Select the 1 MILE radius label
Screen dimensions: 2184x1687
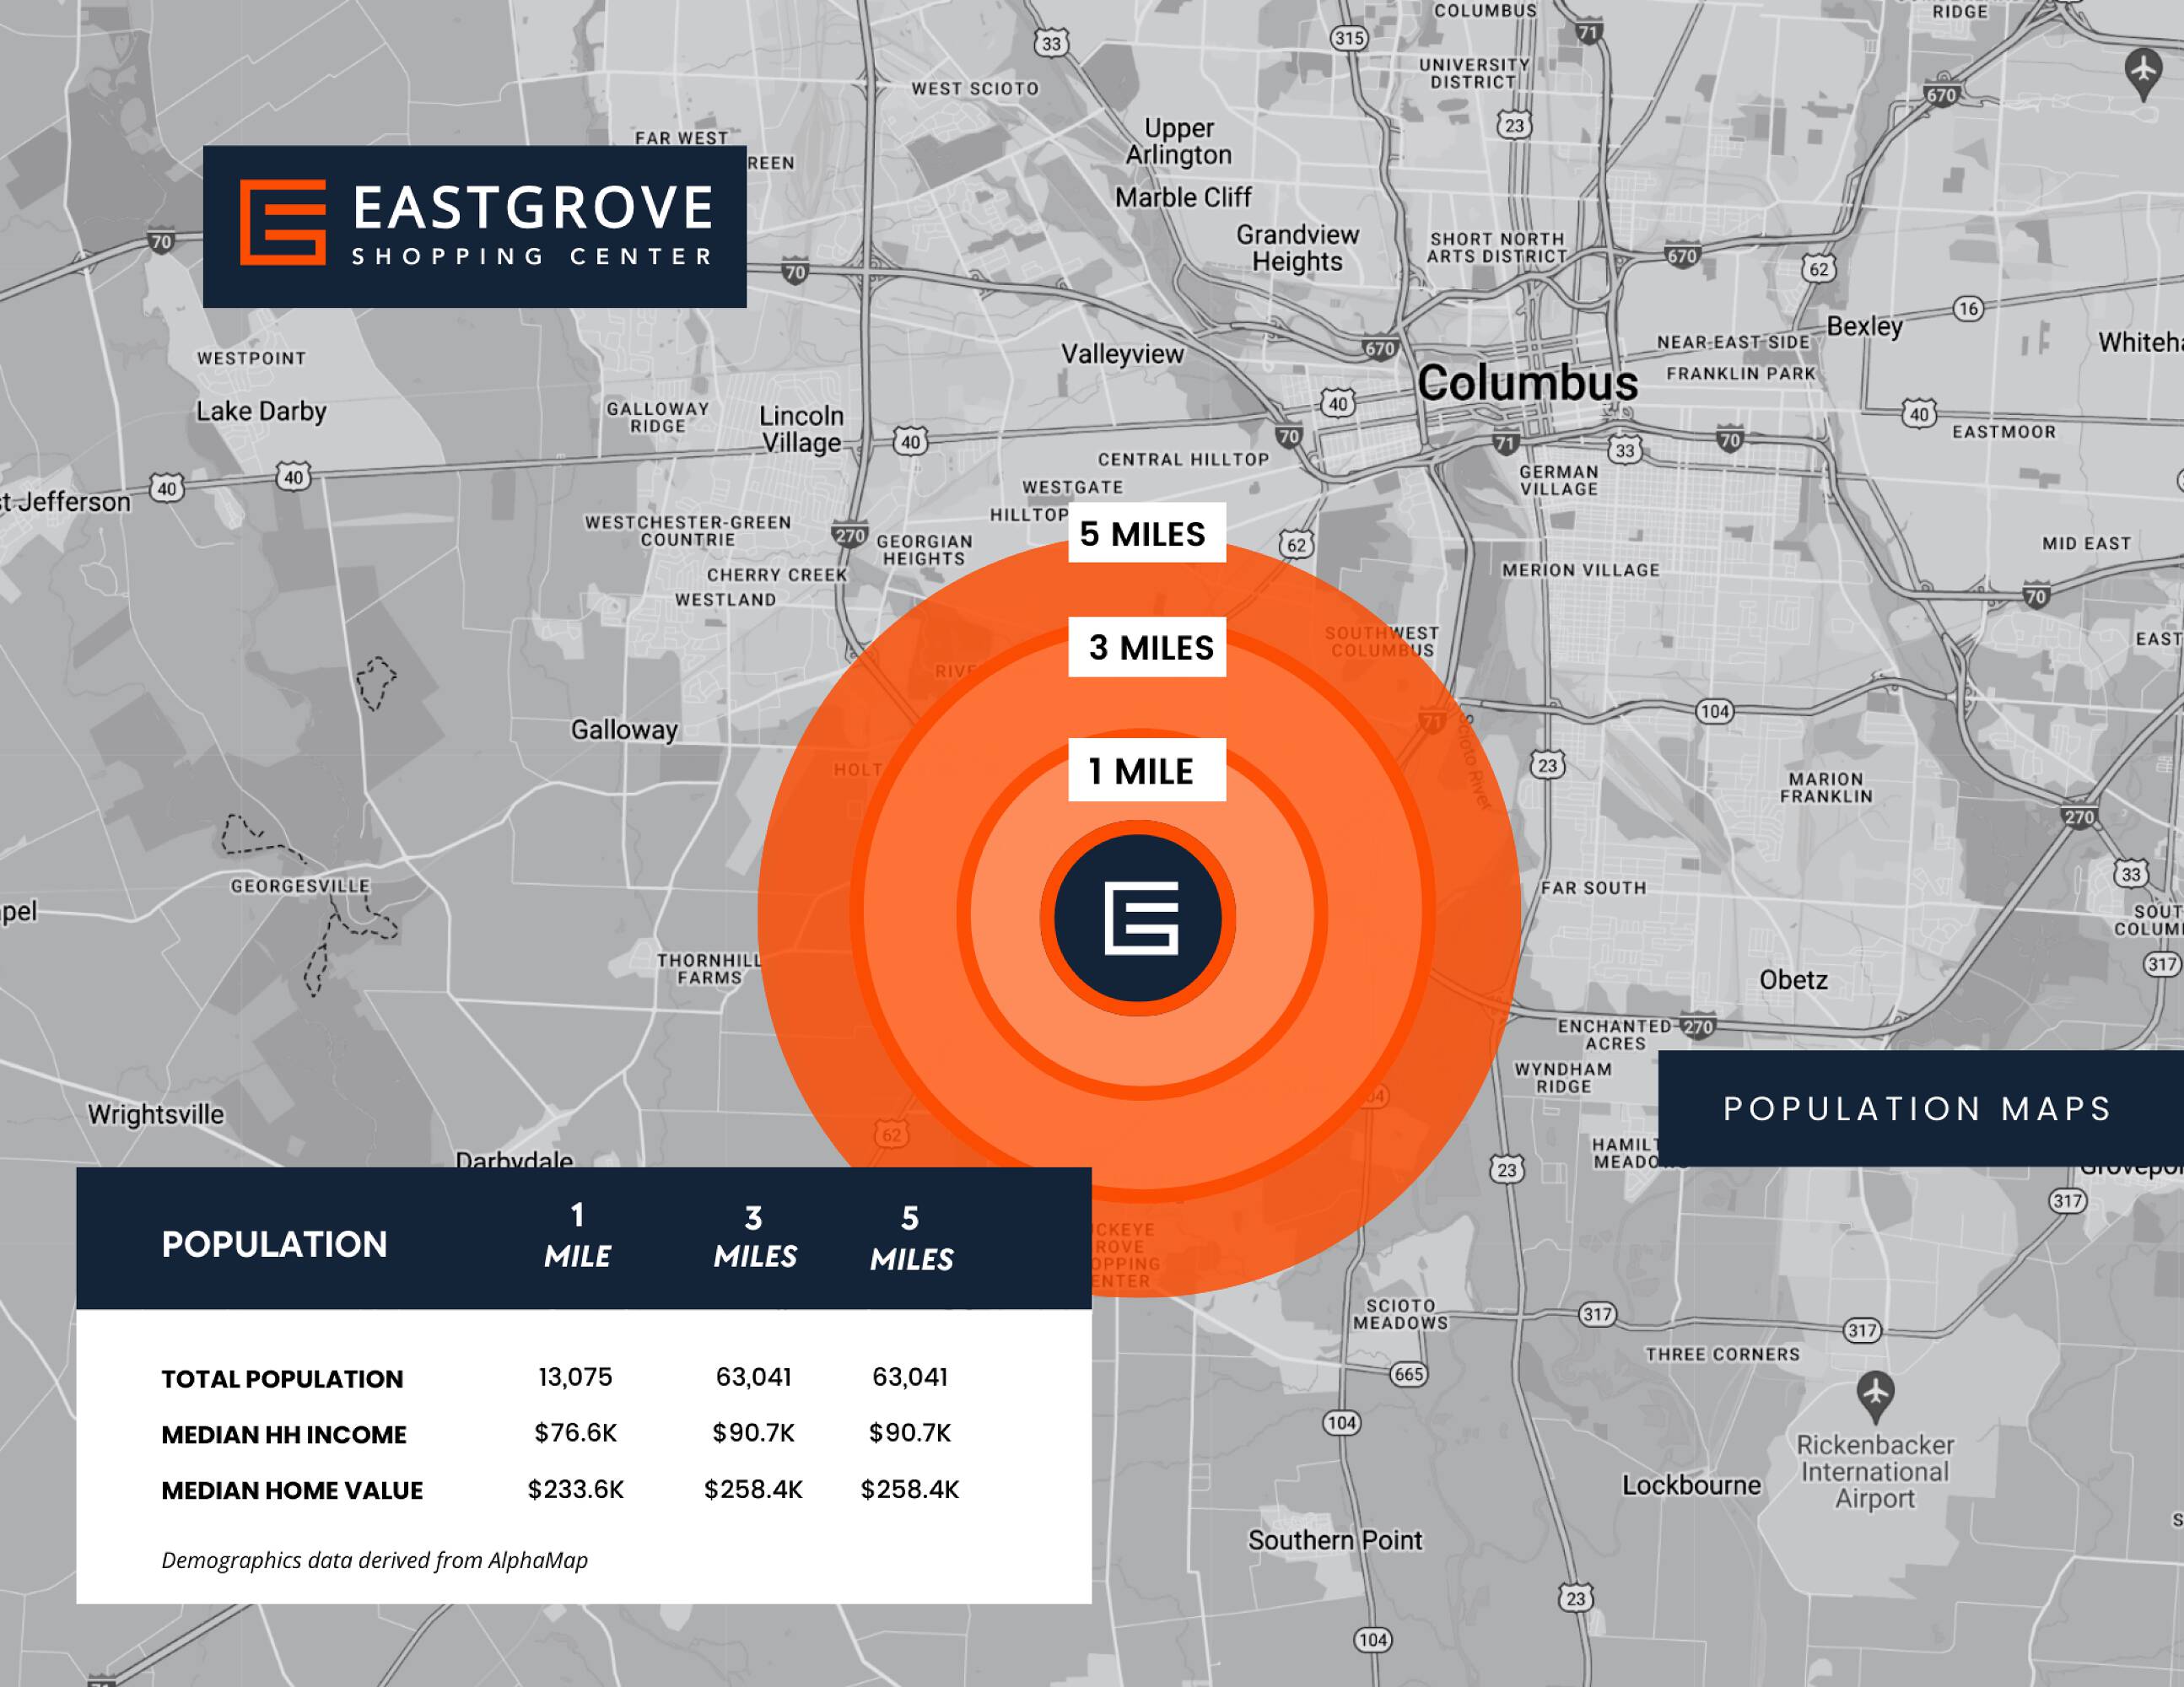[1146, 771]
